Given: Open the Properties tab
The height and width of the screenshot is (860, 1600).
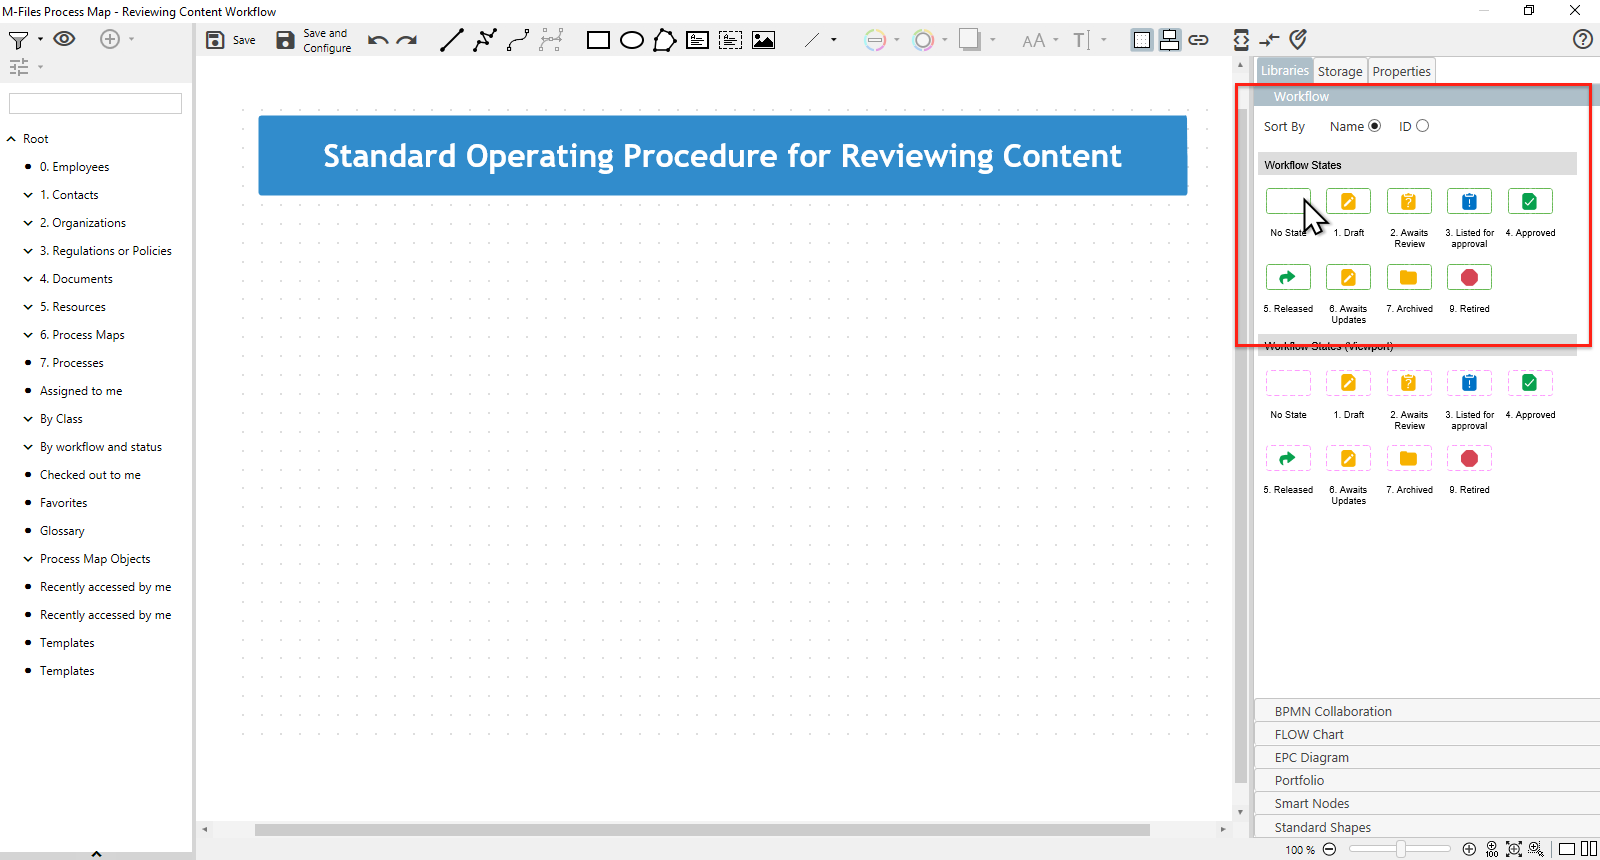Looking at the screenshot, I should tap(1401, 71).
